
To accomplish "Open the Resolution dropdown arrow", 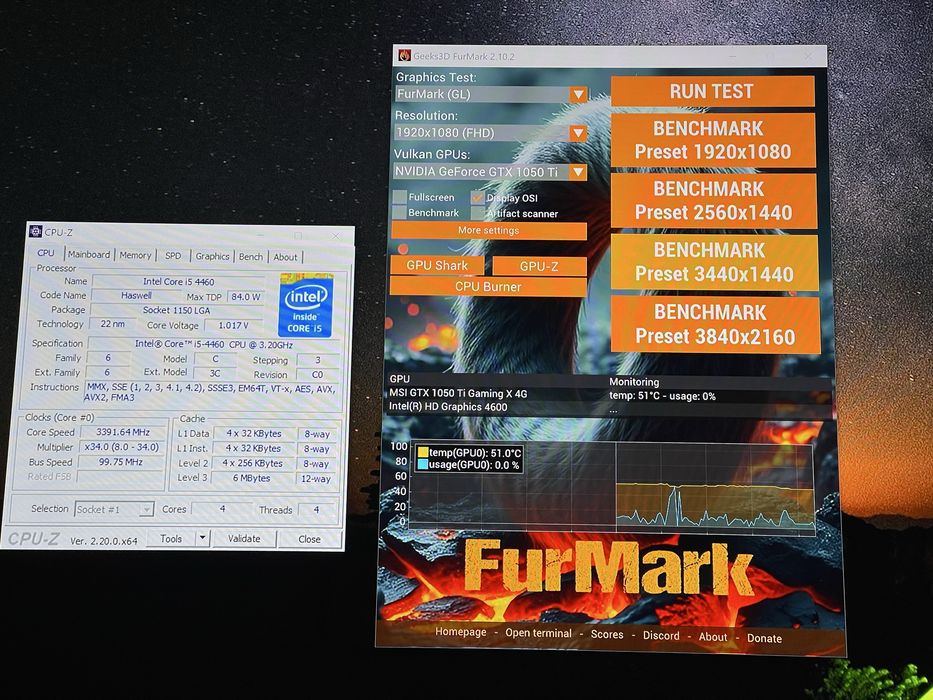I will [x=578, y=133].
